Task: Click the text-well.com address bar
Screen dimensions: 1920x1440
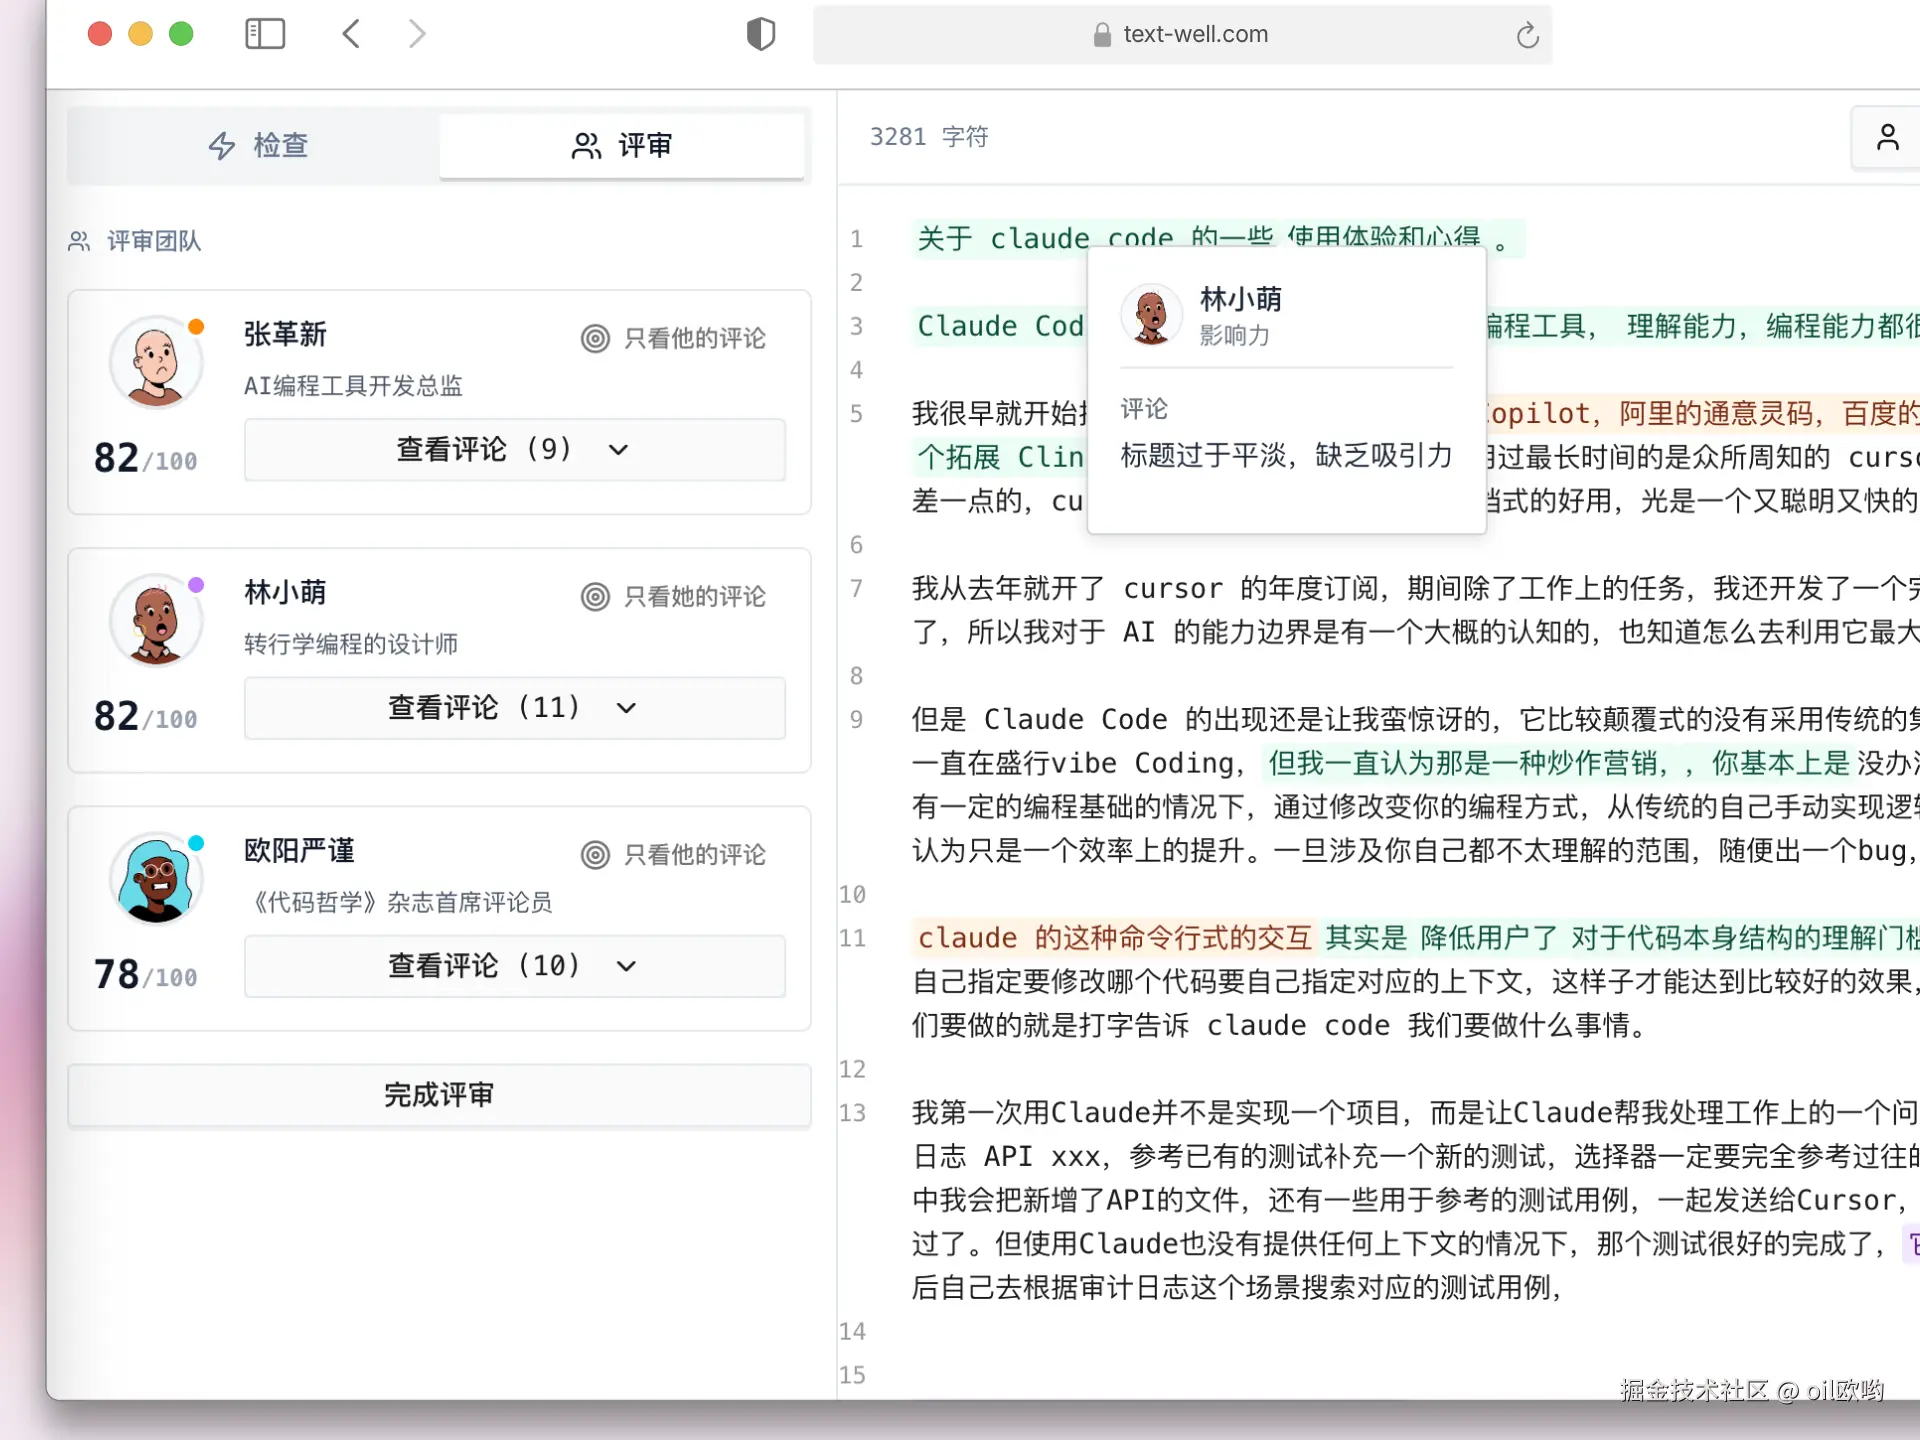Action: [x=1194, y=35]
